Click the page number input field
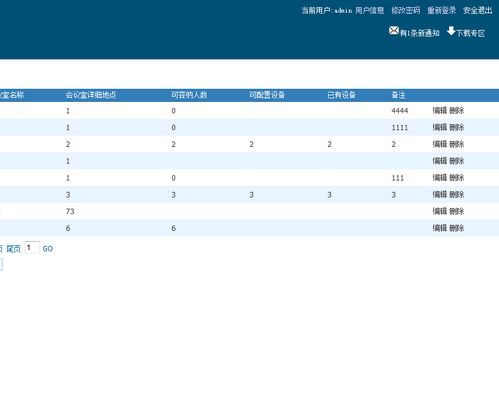499x394 pixels. click(x=32, y=248)
